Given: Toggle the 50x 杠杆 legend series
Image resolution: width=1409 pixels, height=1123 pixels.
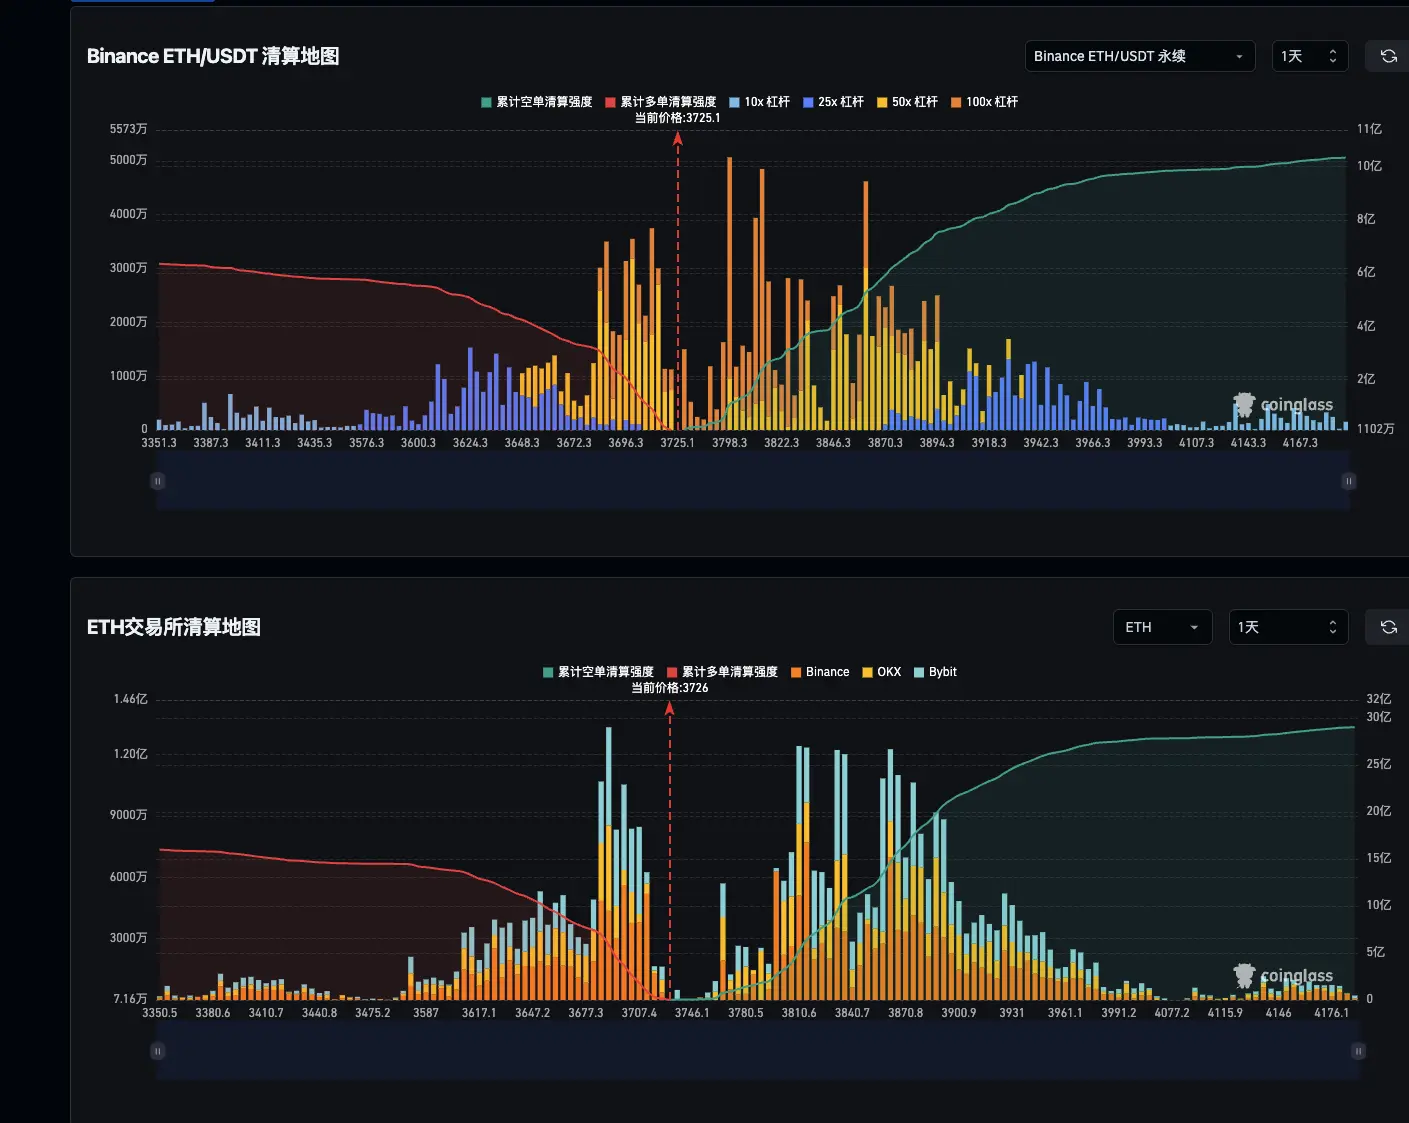Looking at the screenshot, I should (908, 102).
